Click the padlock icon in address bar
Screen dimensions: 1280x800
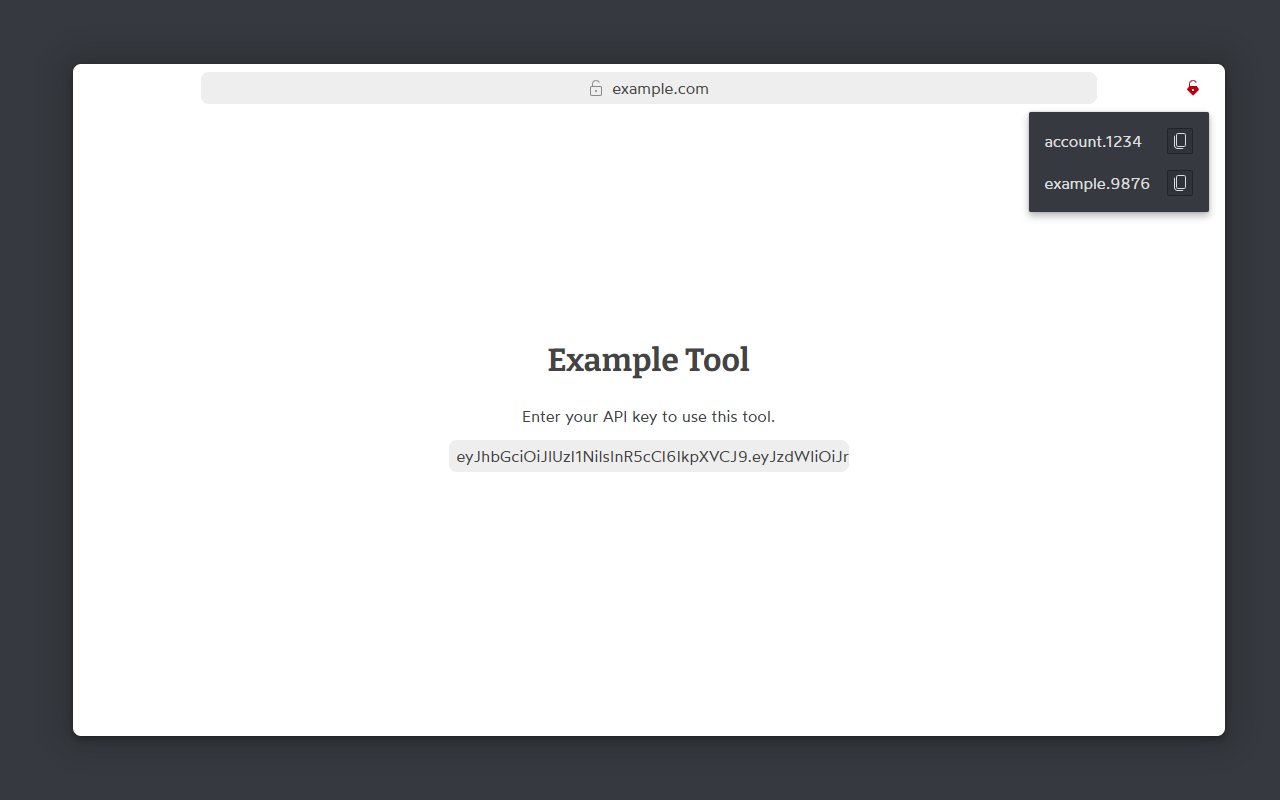596,88
